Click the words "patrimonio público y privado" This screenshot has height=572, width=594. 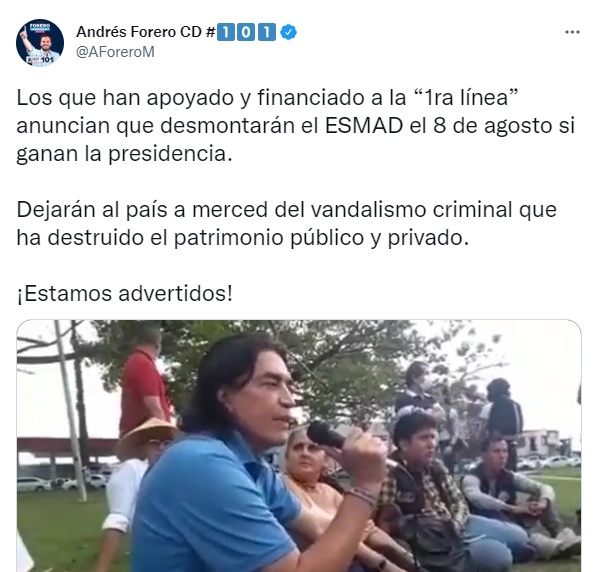tap(321, 238)
